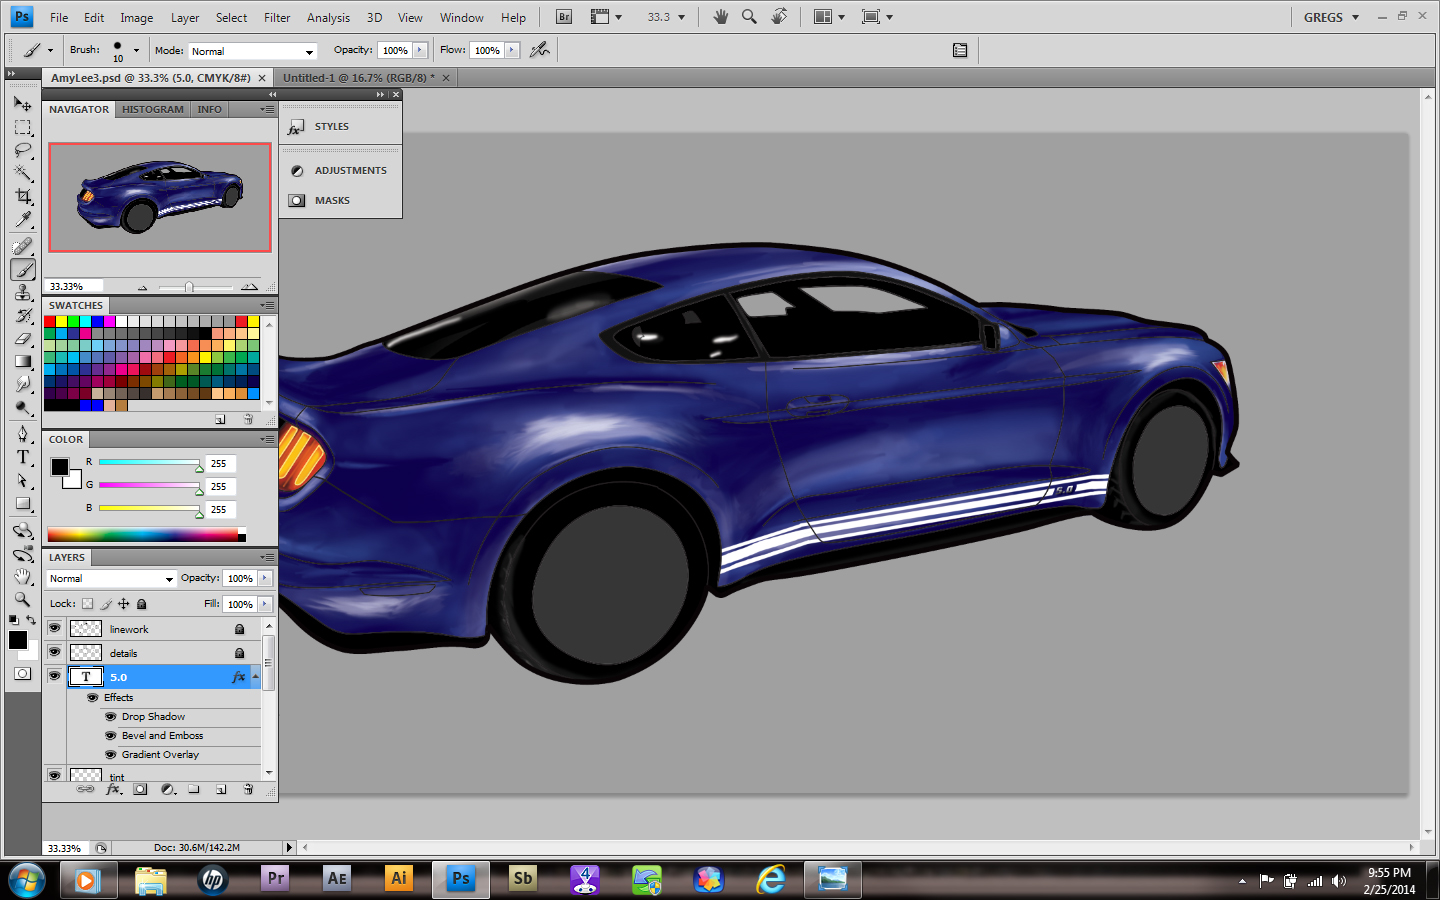The height and width of the screenshot is (900, 1440).
Task: Select the Magic Wand tool
Action: 23,173
